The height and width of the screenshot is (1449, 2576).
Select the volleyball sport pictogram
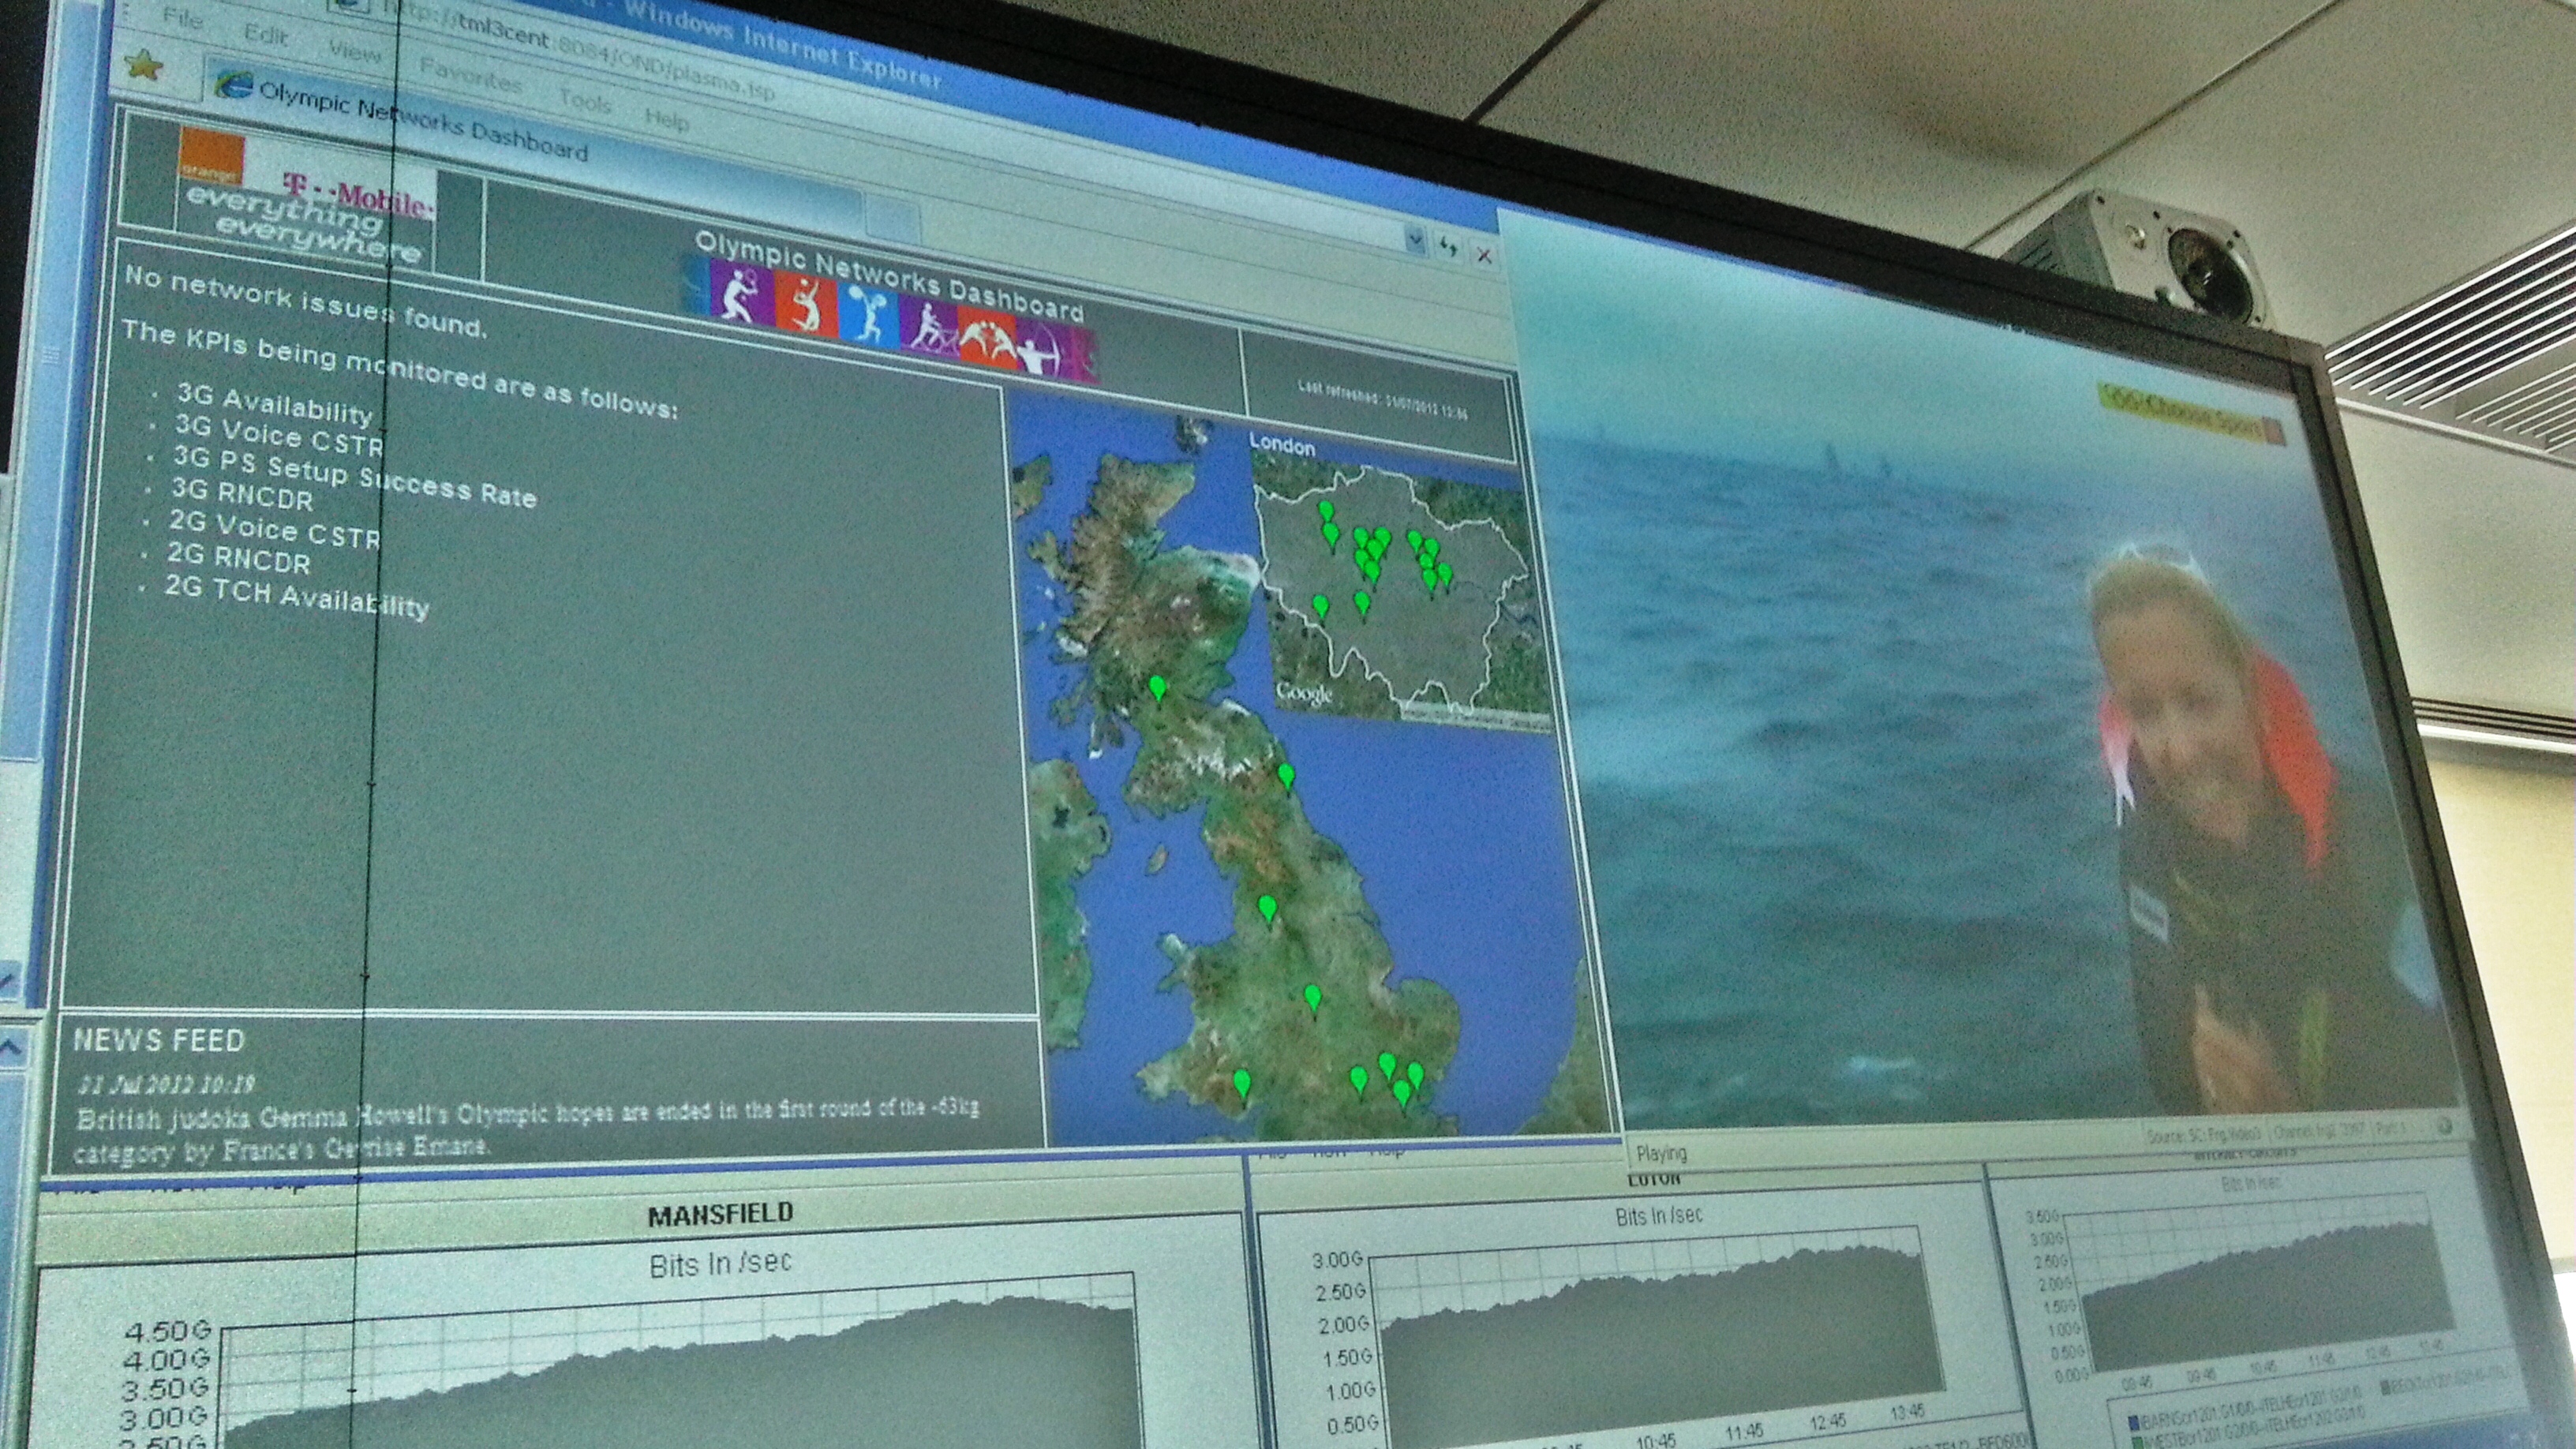click(806, 305)
